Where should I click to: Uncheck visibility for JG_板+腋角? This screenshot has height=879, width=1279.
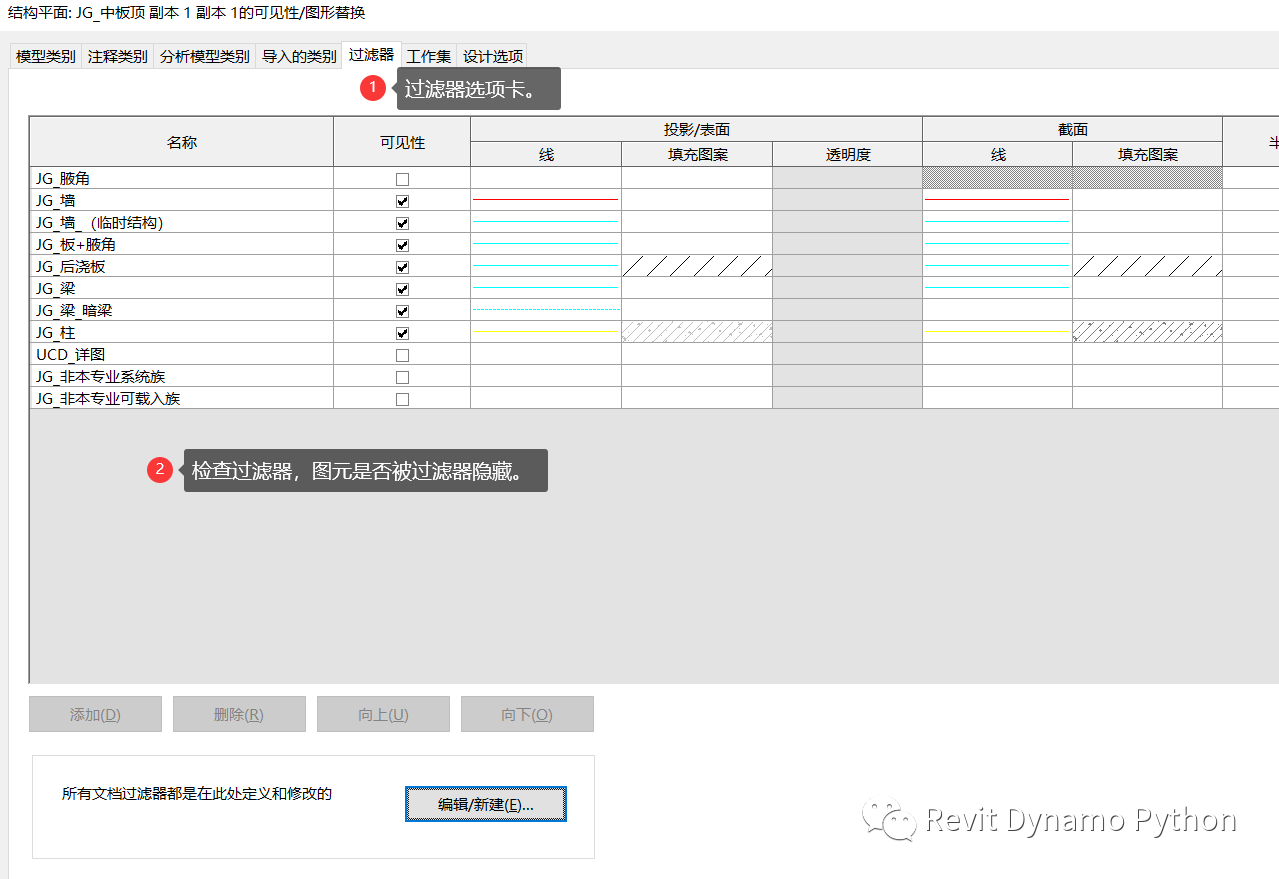tap(402, 245)
